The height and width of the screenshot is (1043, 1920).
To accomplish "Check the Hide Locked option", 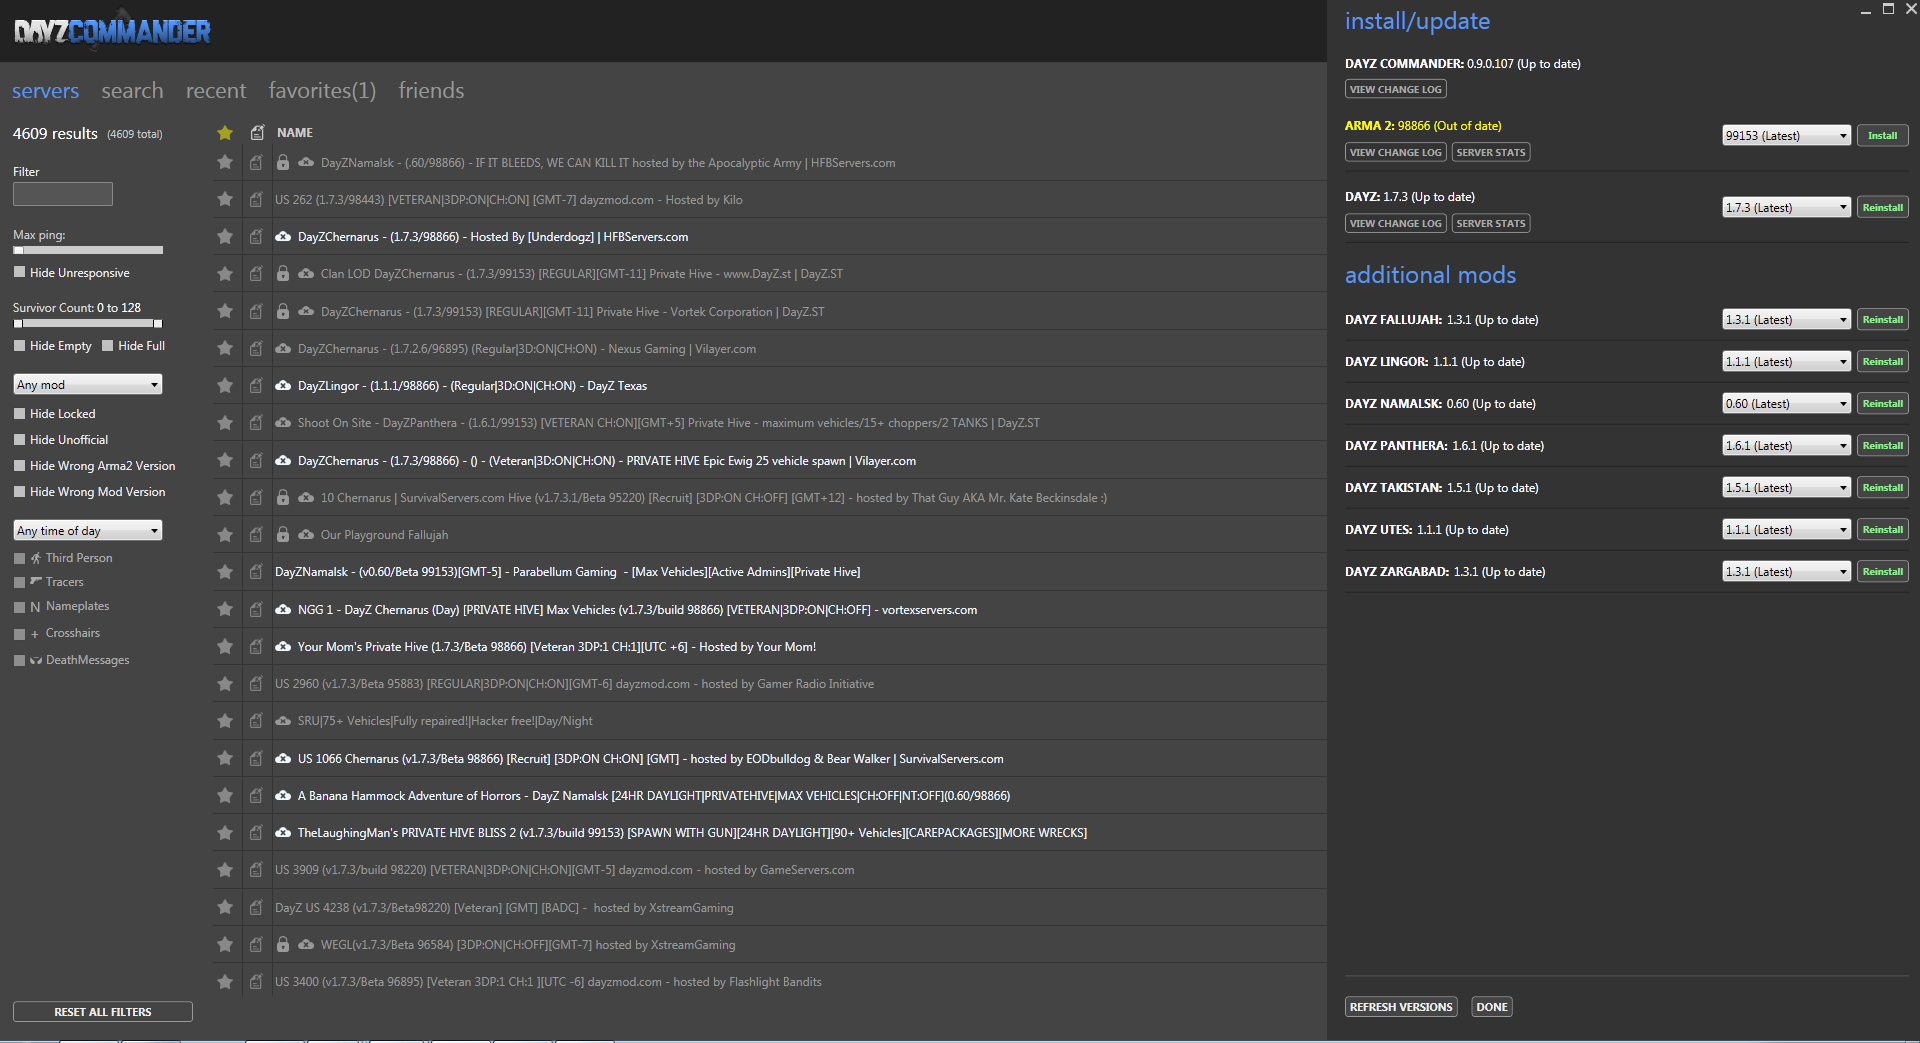I will click(19, 413).
